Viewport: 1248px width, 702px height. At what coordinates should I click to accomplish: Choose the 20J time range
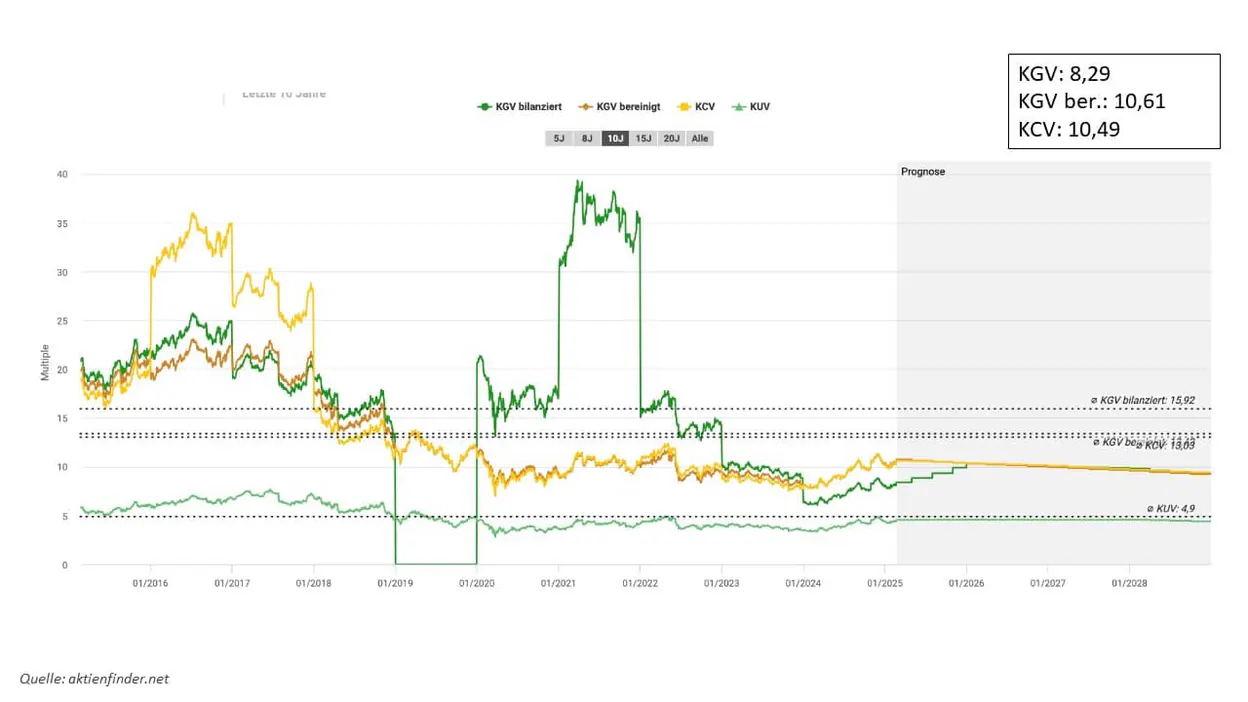pos(671,138)
